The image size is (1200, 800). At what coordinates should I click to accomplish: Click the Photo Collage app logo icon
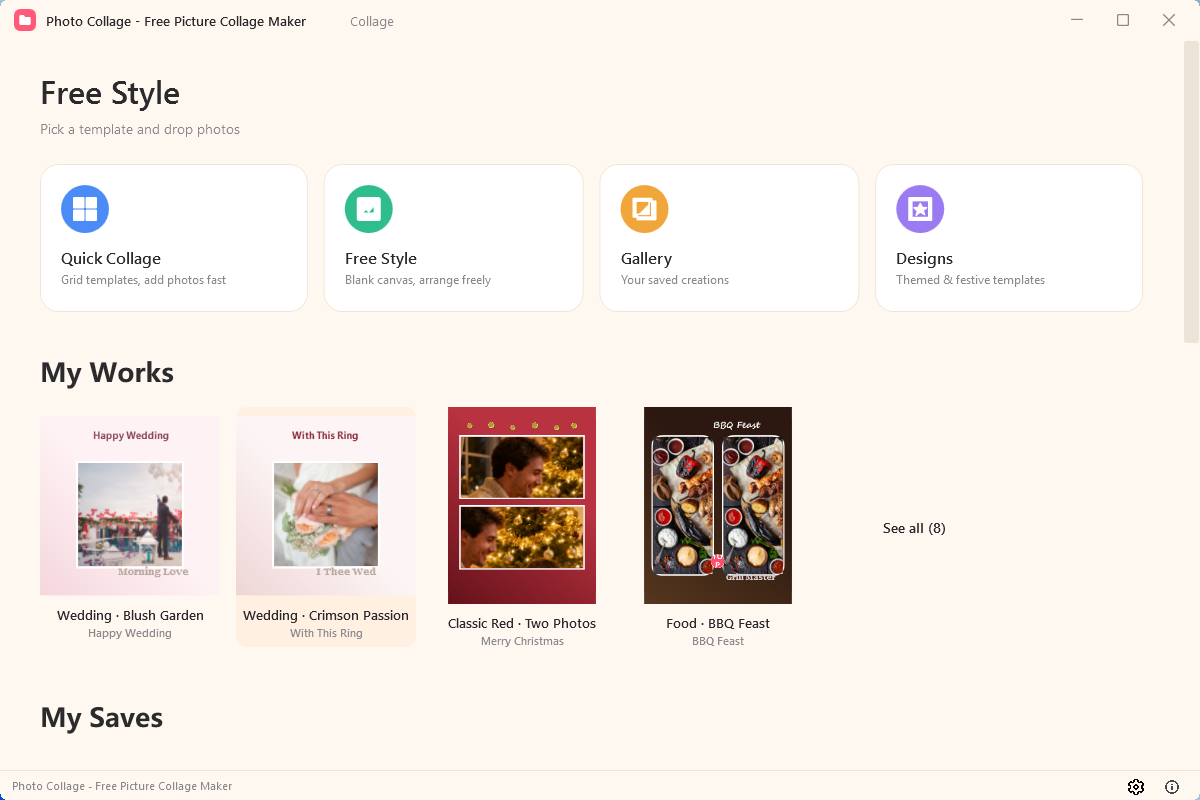25,21
